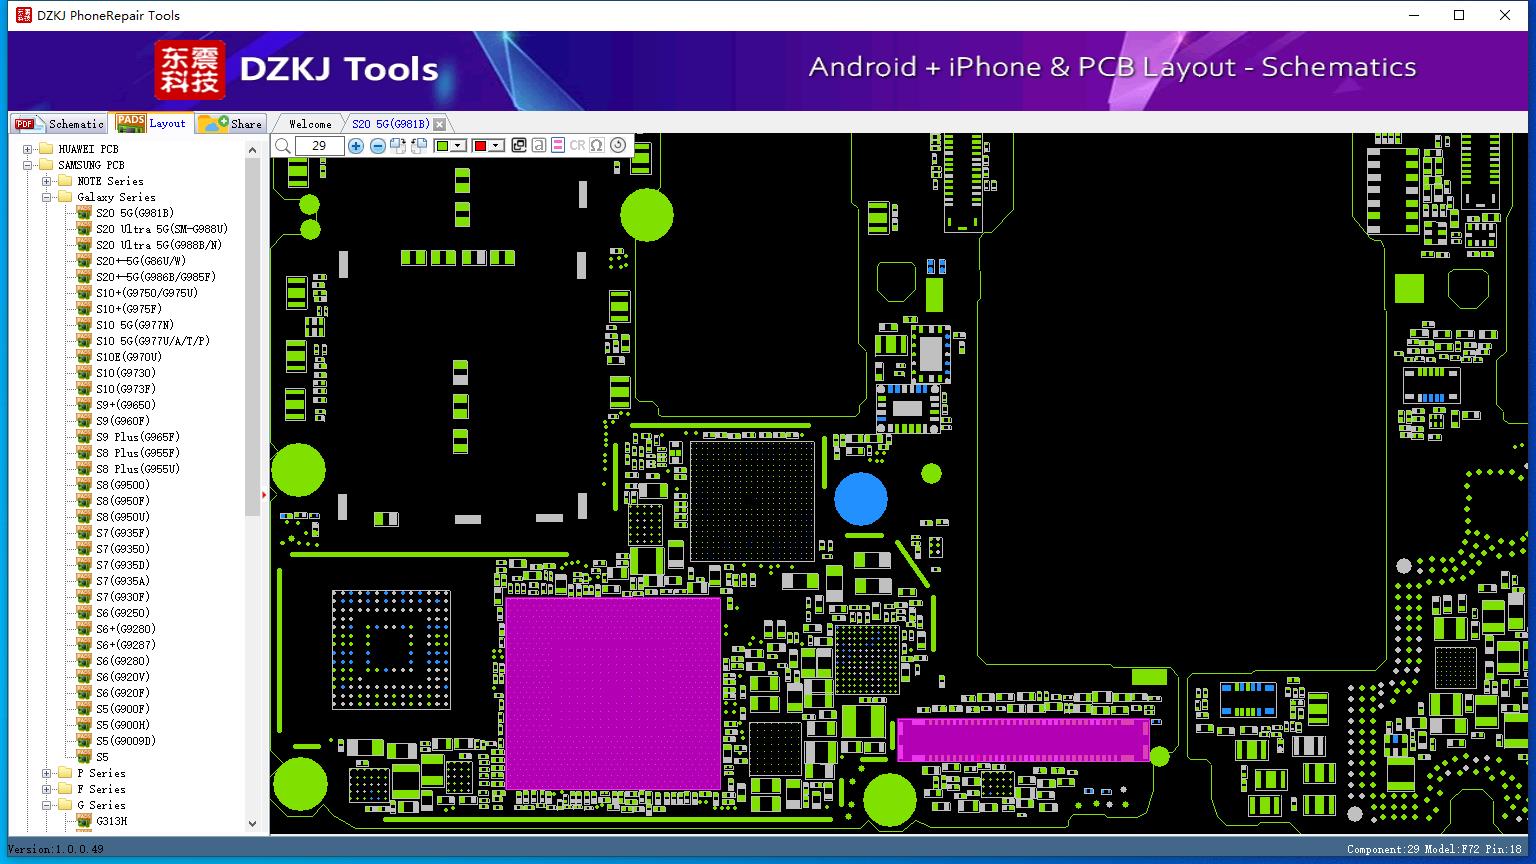Click the PADS icon beside S8 Plus(G955F)

click(84, 453)
